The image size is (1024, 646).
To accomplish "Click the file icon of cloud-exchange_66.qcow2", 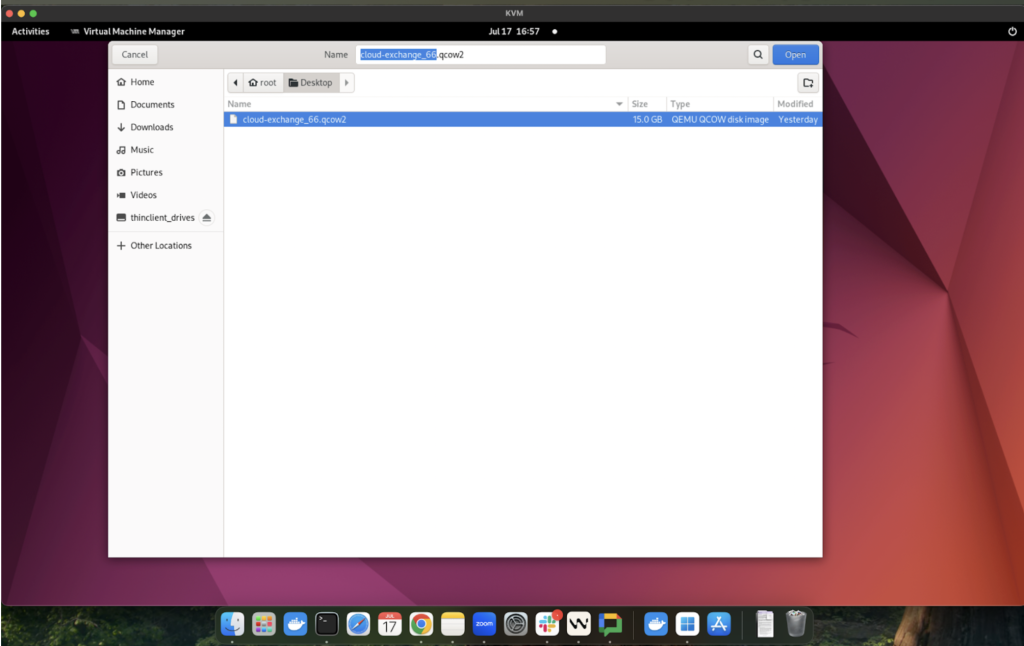I will (x=233, y=120).
